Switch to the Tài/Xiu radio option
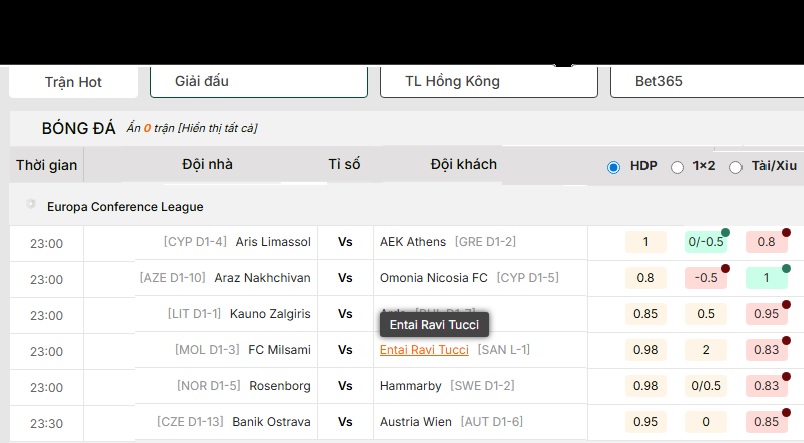Image resolution: width=804 pixels, height=443 pixels. tap(736, 167)
